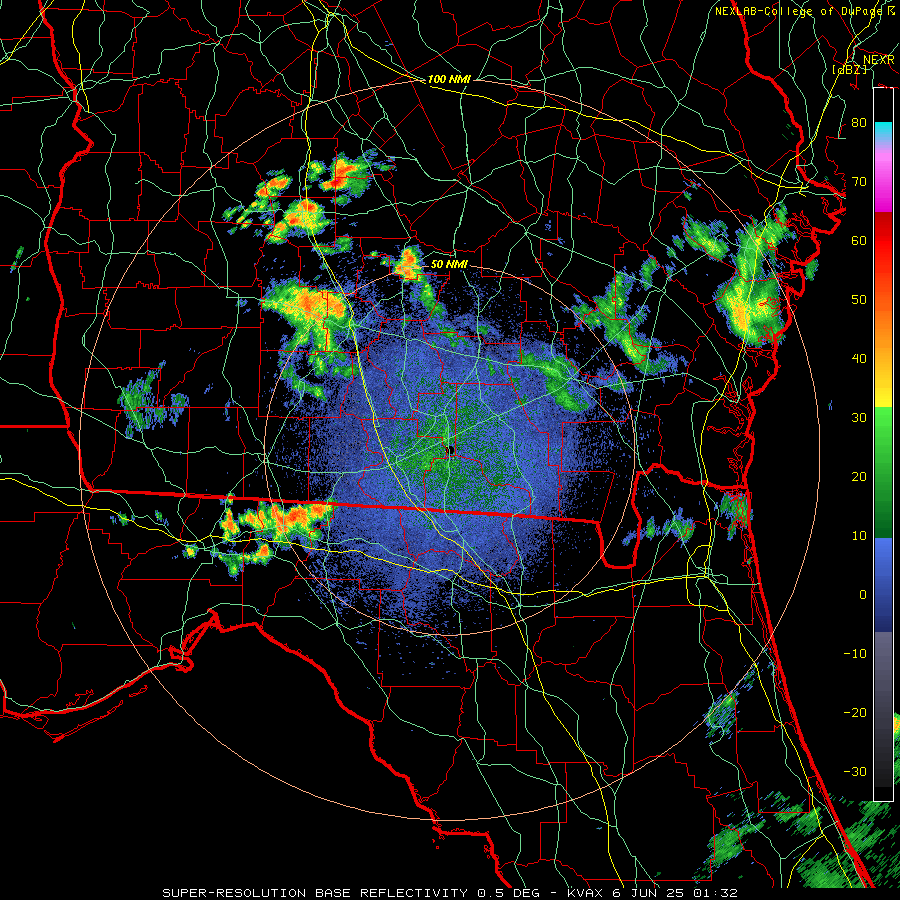Click the cyan band of the color scale
The image size is (900, 900).
pos(883,131)
